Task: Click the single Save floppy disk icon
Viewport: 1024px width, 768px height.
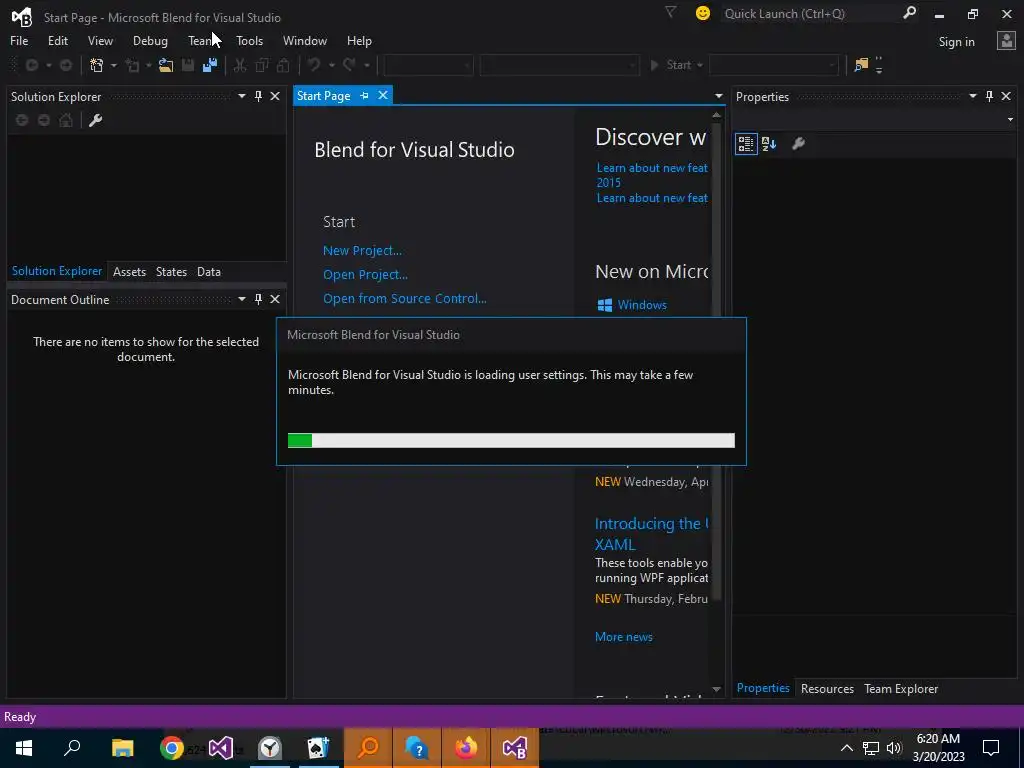Action: point(188,65)
